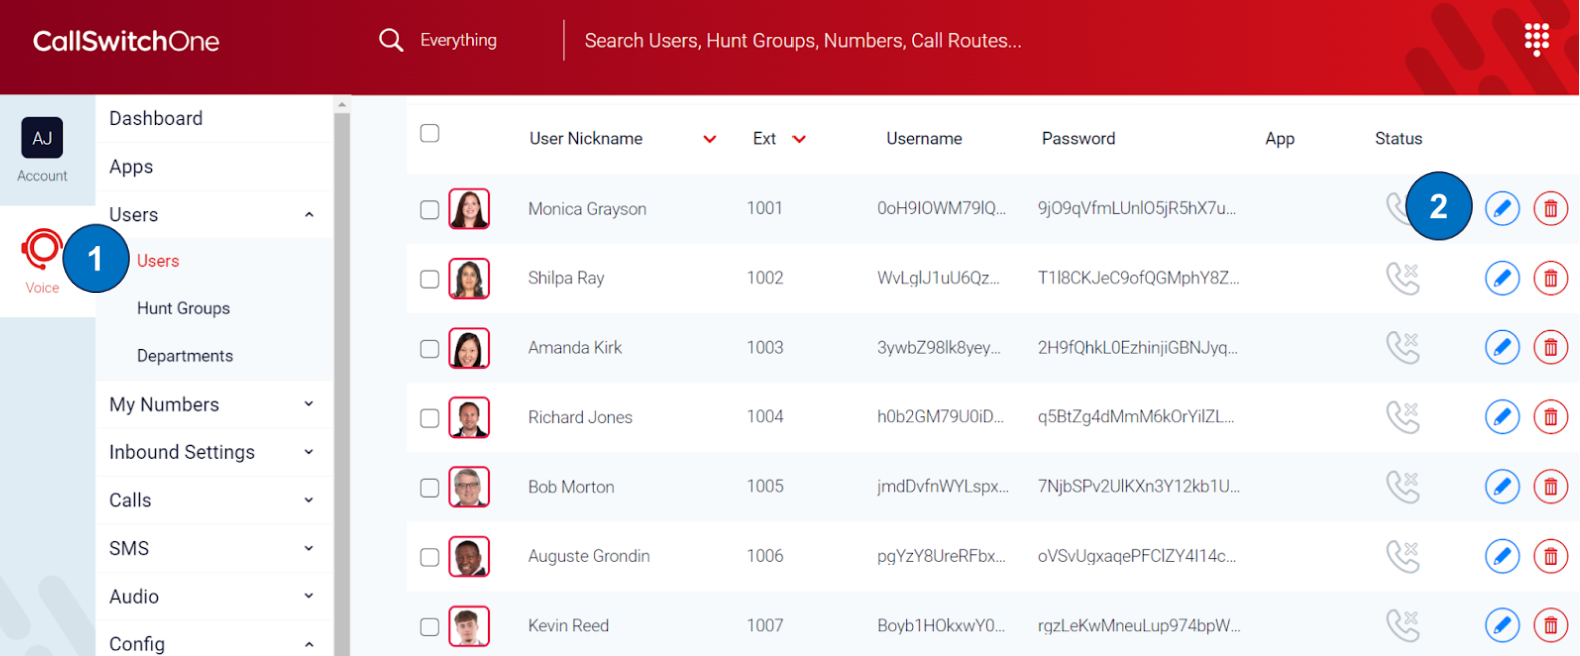
Task: Click Bob Morton's phone status icon
Action: coord(1403,486)
